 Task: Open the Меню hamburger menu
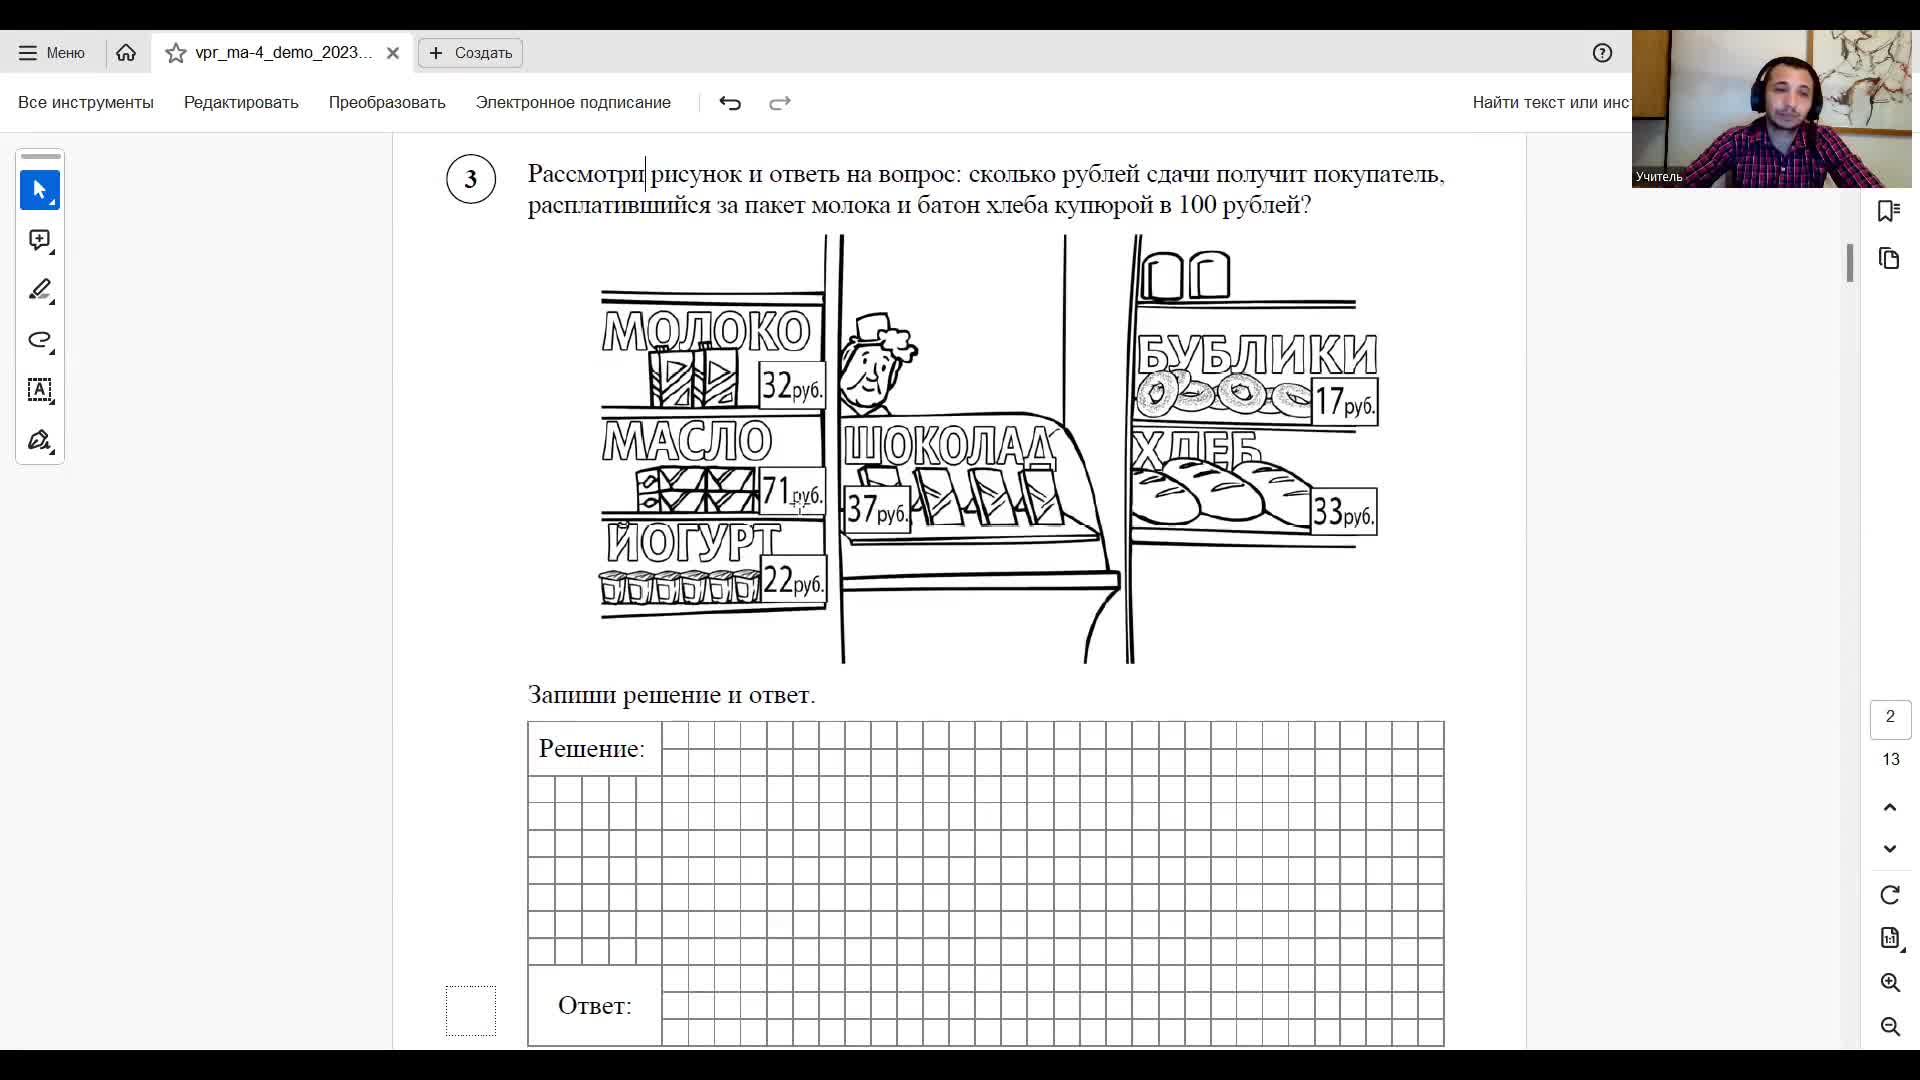pos(52,53)
